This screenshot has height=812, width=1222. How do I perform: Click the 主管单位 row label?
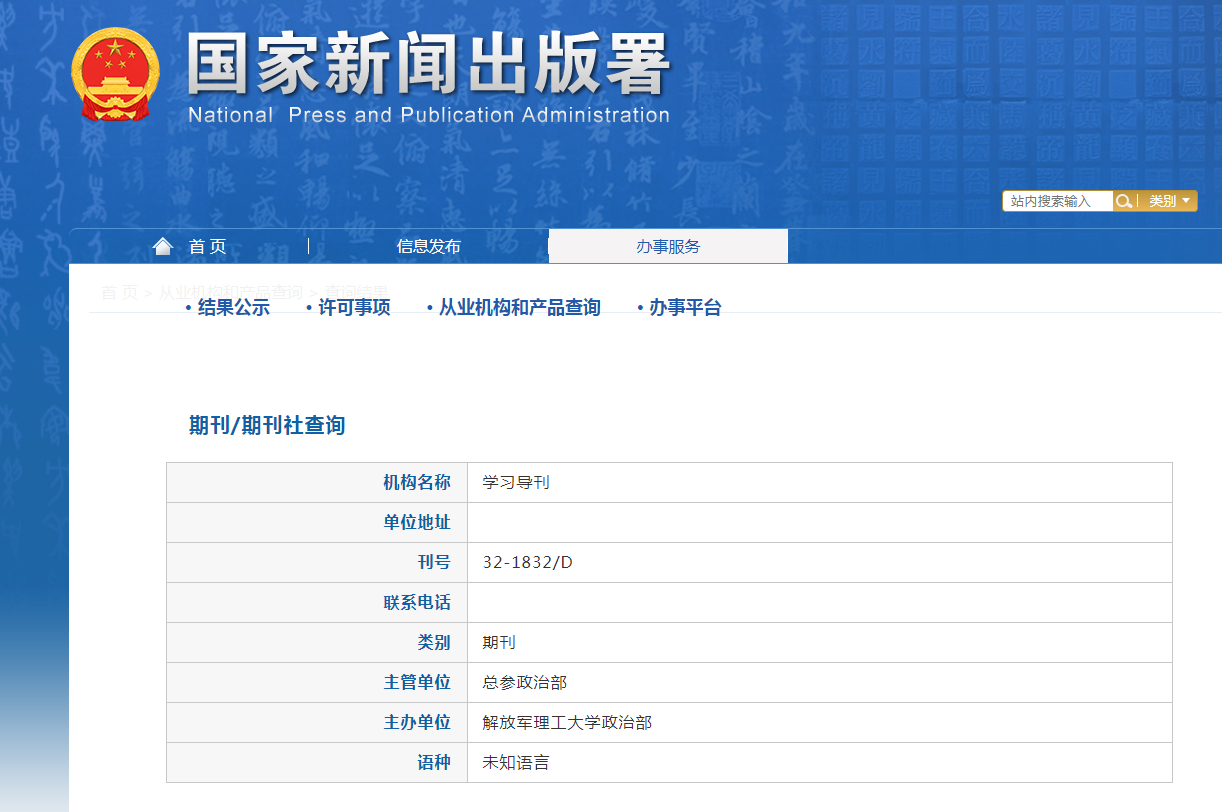click(417, 683)
